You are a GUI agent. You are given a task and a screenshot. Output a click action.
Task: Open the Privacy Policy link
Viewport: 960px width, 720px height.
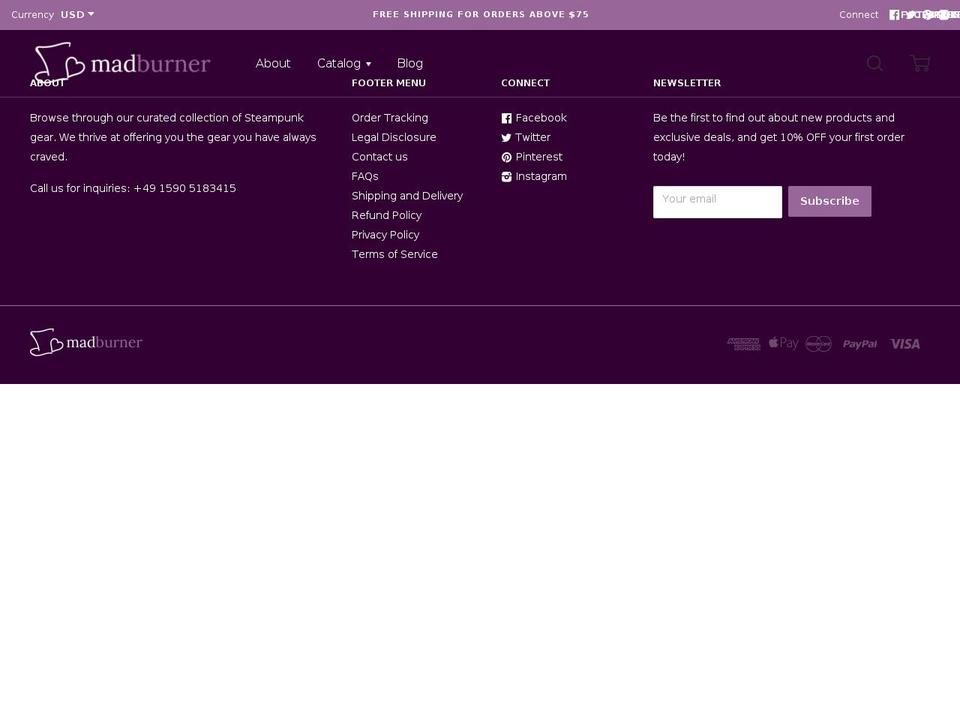(x=385, y=235)
